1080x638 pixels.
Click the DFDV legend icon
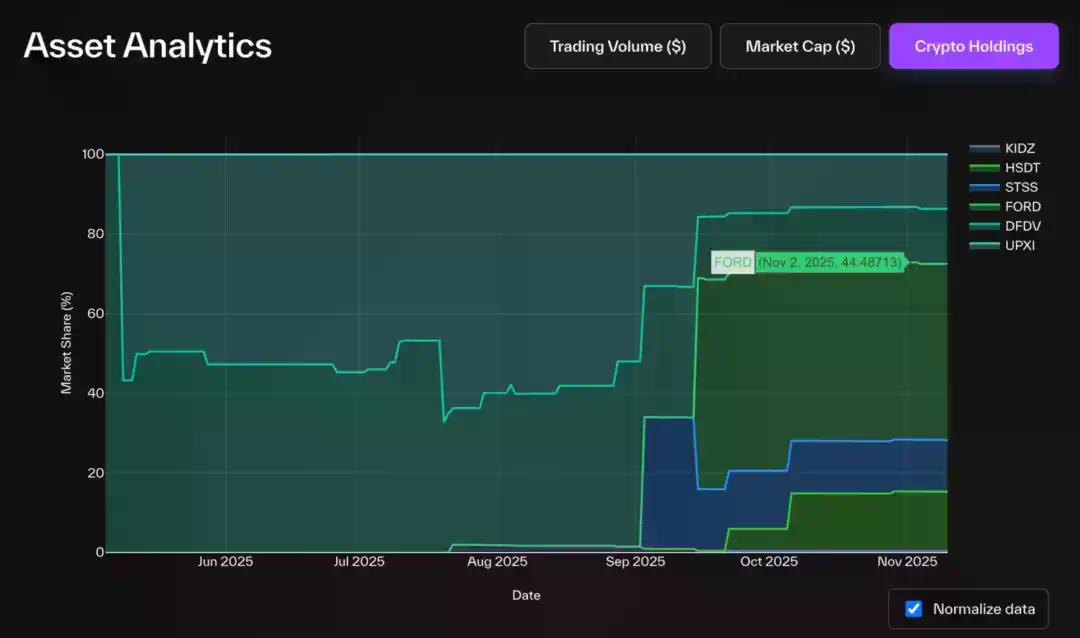[985, 226]
